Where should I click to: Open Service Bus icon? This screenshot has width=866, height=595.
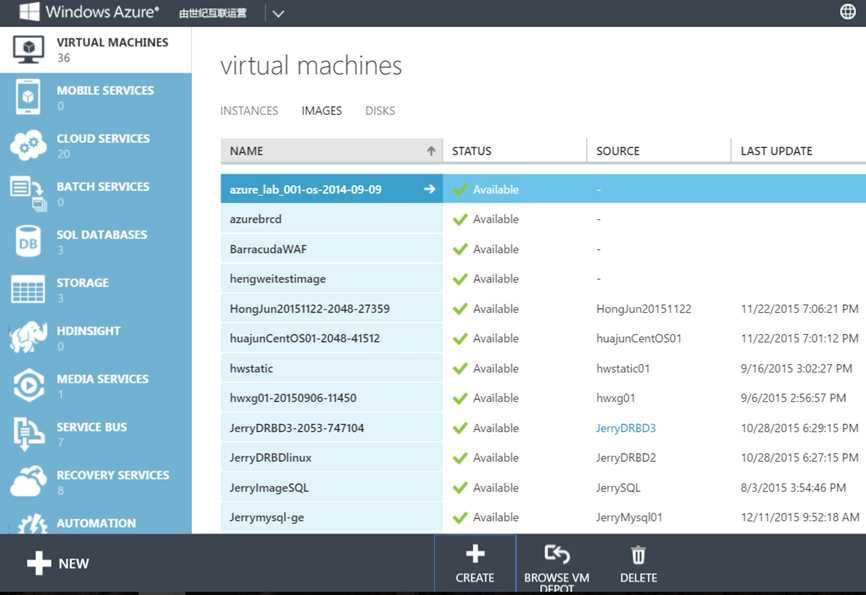pyautogui.click(x=28, y=433)
